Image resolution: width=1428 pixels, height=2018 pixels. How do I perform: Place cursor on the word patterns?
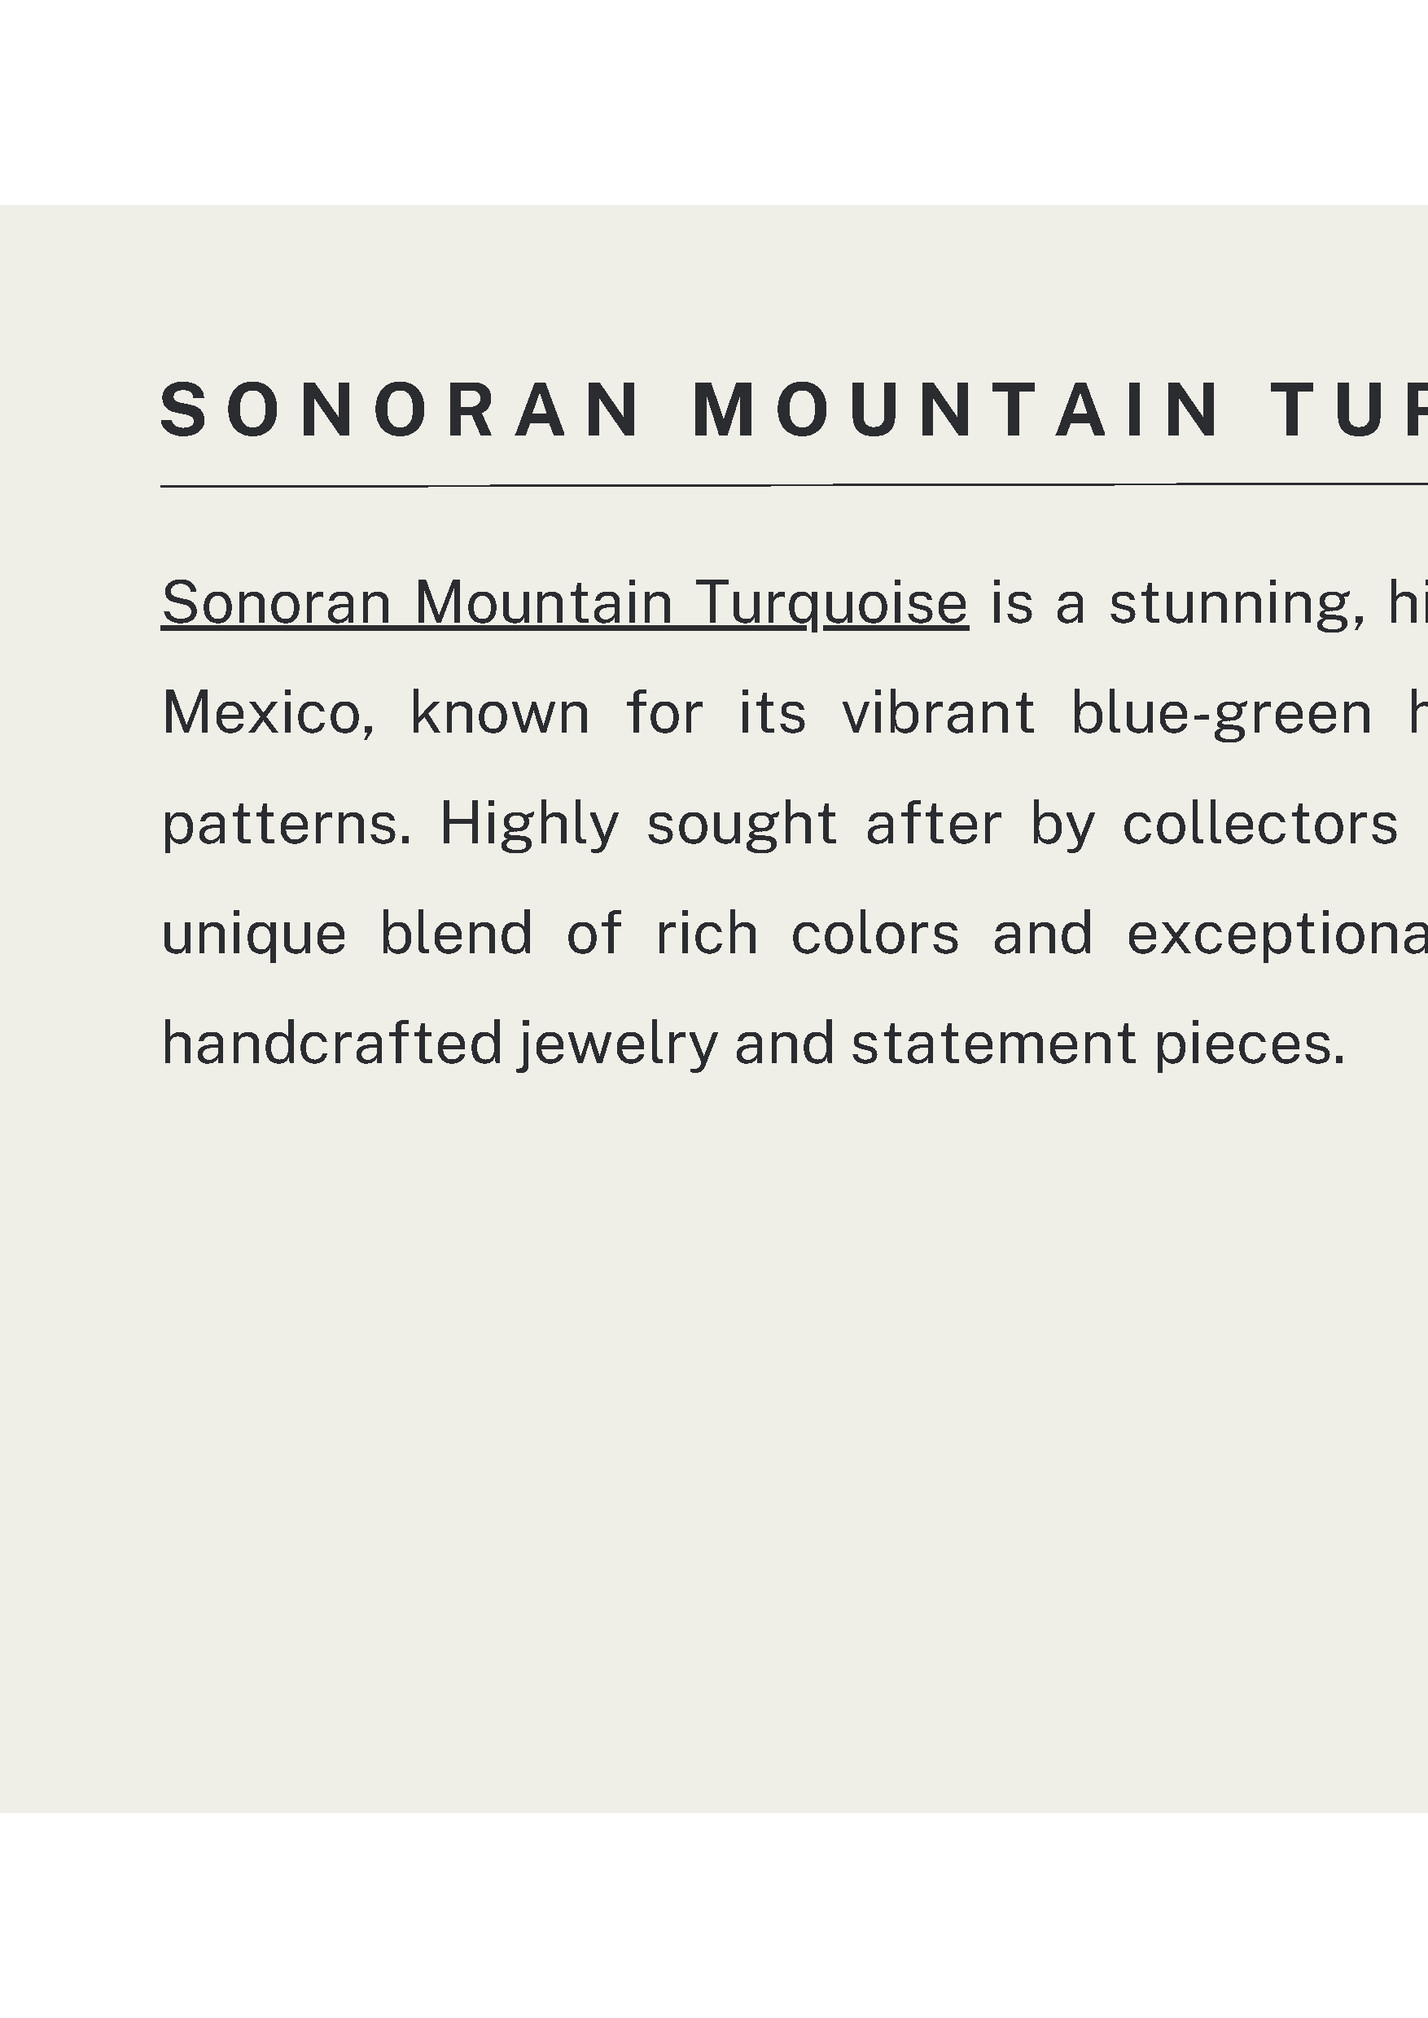click(x=286, y=825)
